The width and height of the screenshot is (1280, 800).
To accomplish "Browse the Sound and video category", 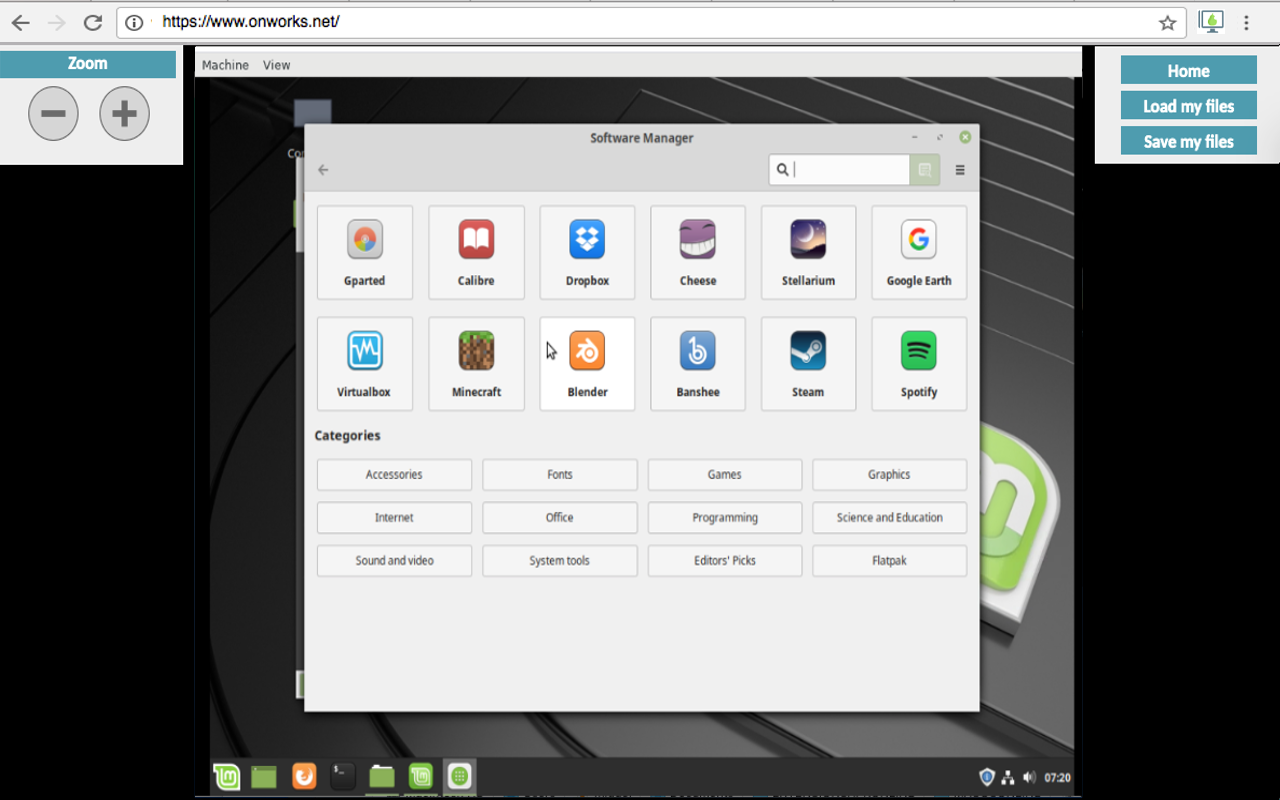I will point(394,561).
